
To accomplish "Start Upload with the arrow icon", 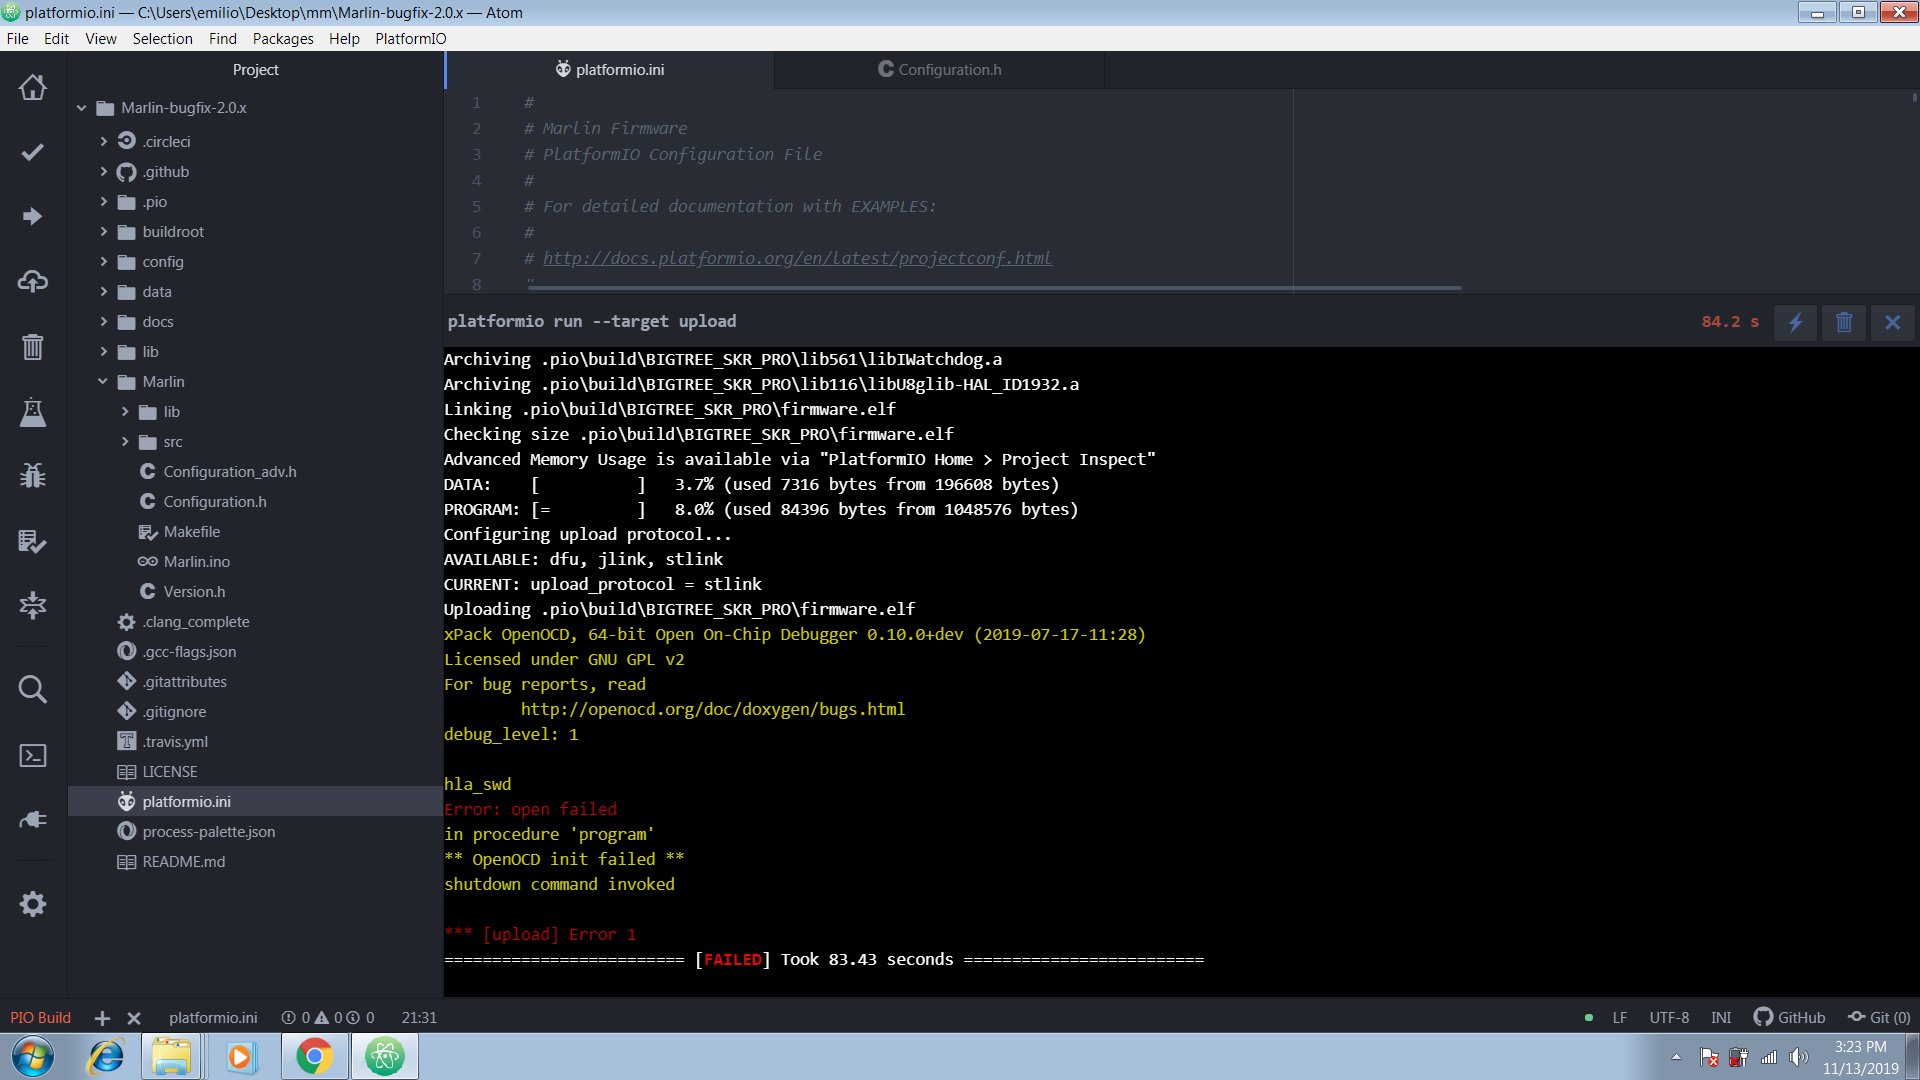I will [33, 216].
